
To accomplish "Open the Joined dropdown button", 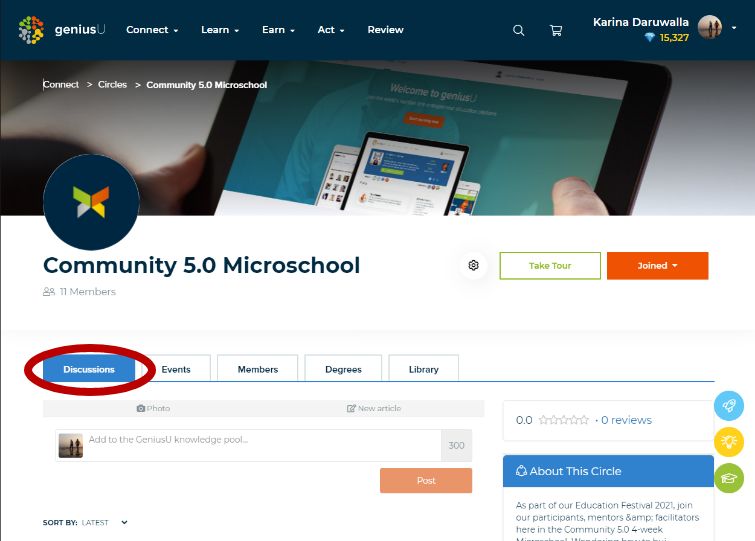I will click(x=657, y=266).
